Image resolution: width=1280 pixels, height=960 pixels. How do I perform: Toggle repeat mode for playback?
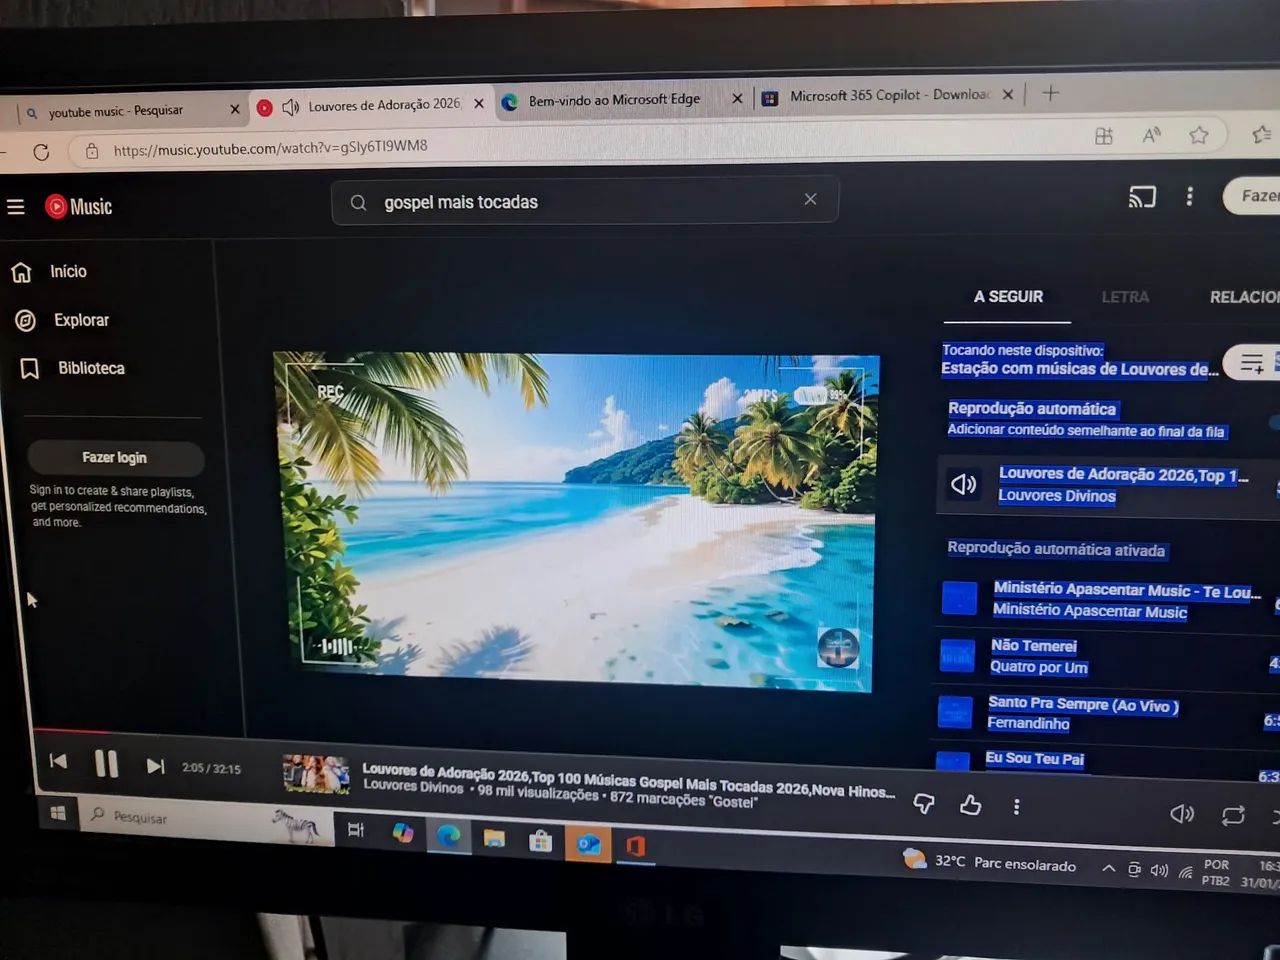1232,815
